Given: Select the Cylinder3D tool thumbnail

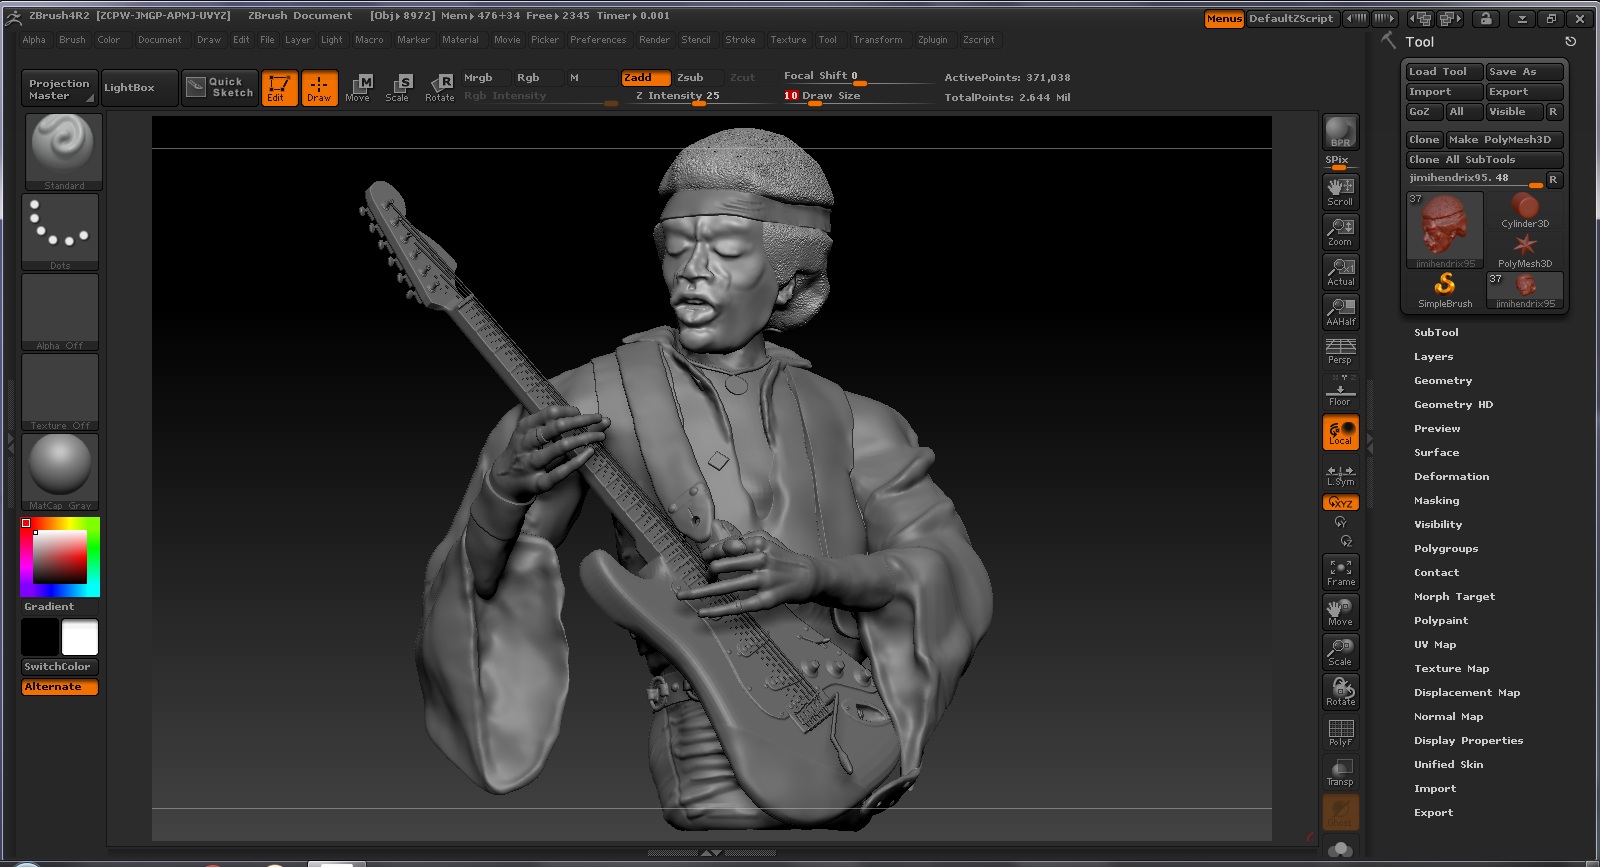Looking at the screenshot, I should 1525,211.
